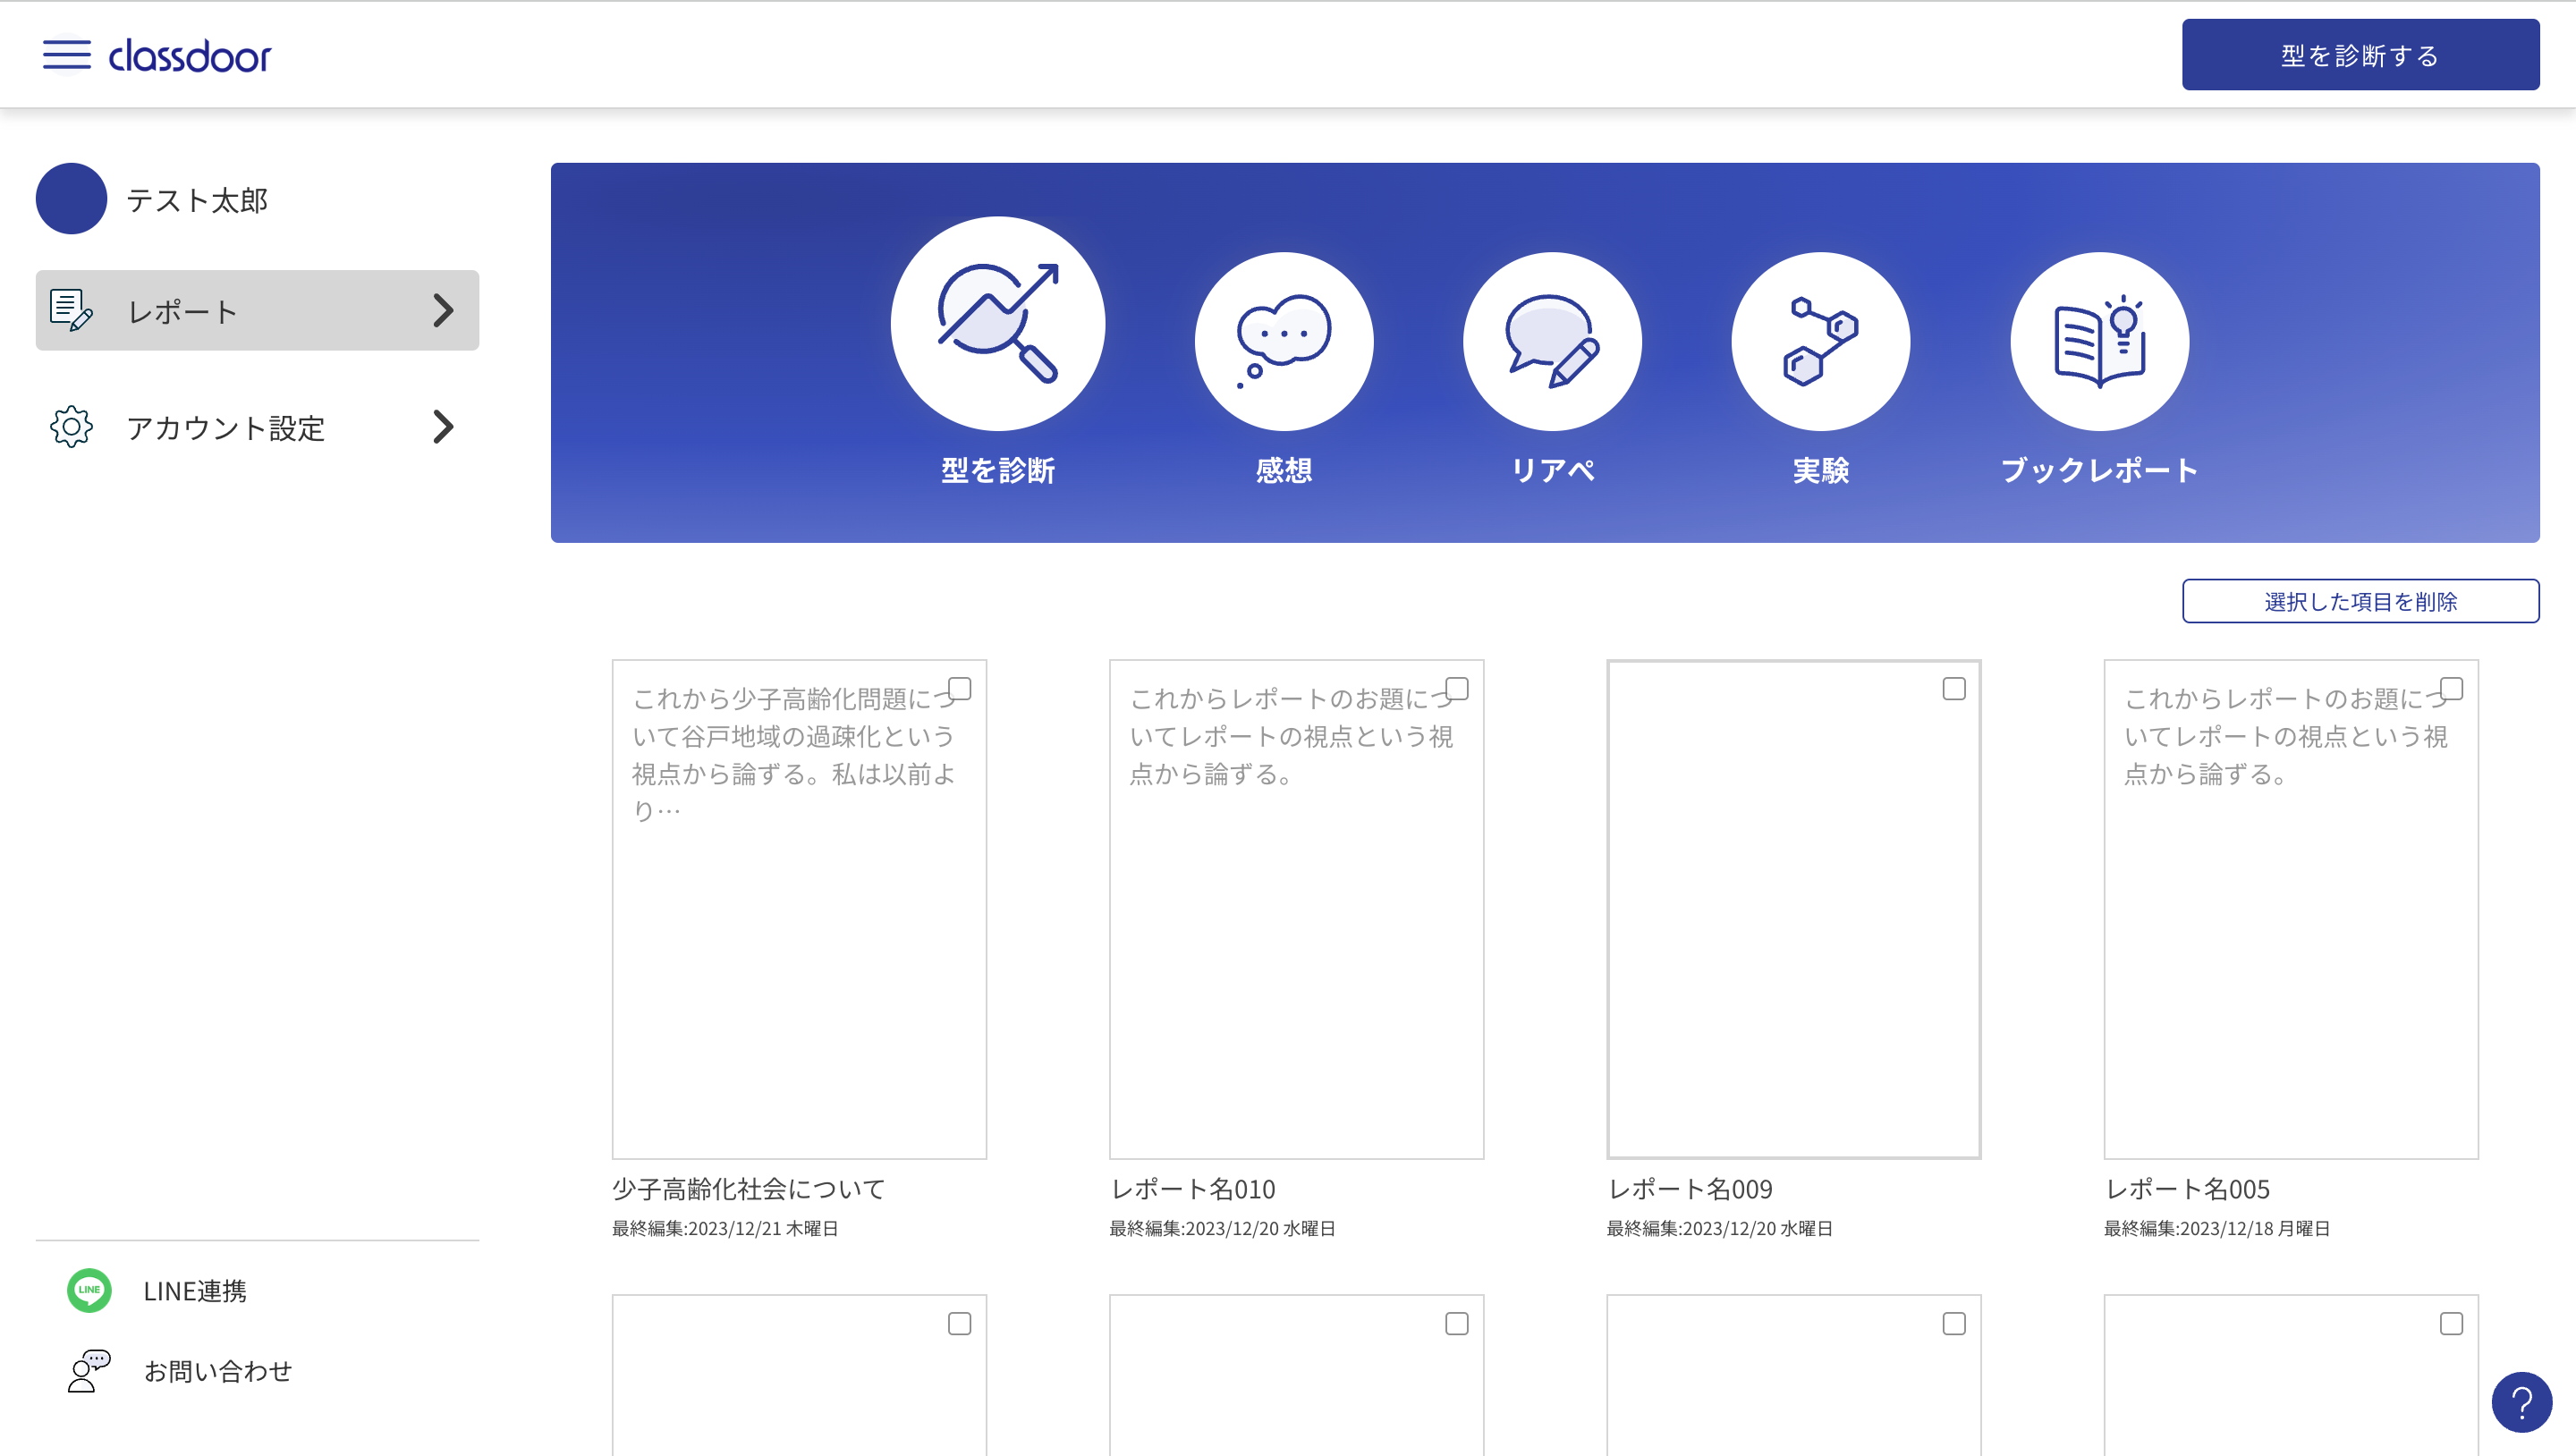
Task: Check the 少子高齢化社会について report checkbox
Action: pos(959,689)
